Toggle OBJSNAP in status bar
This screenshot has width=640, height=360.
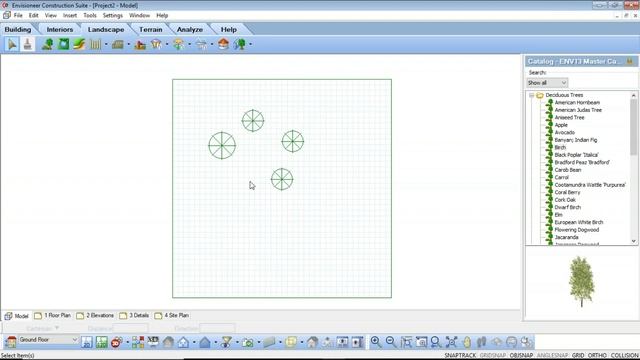(521, 356)
